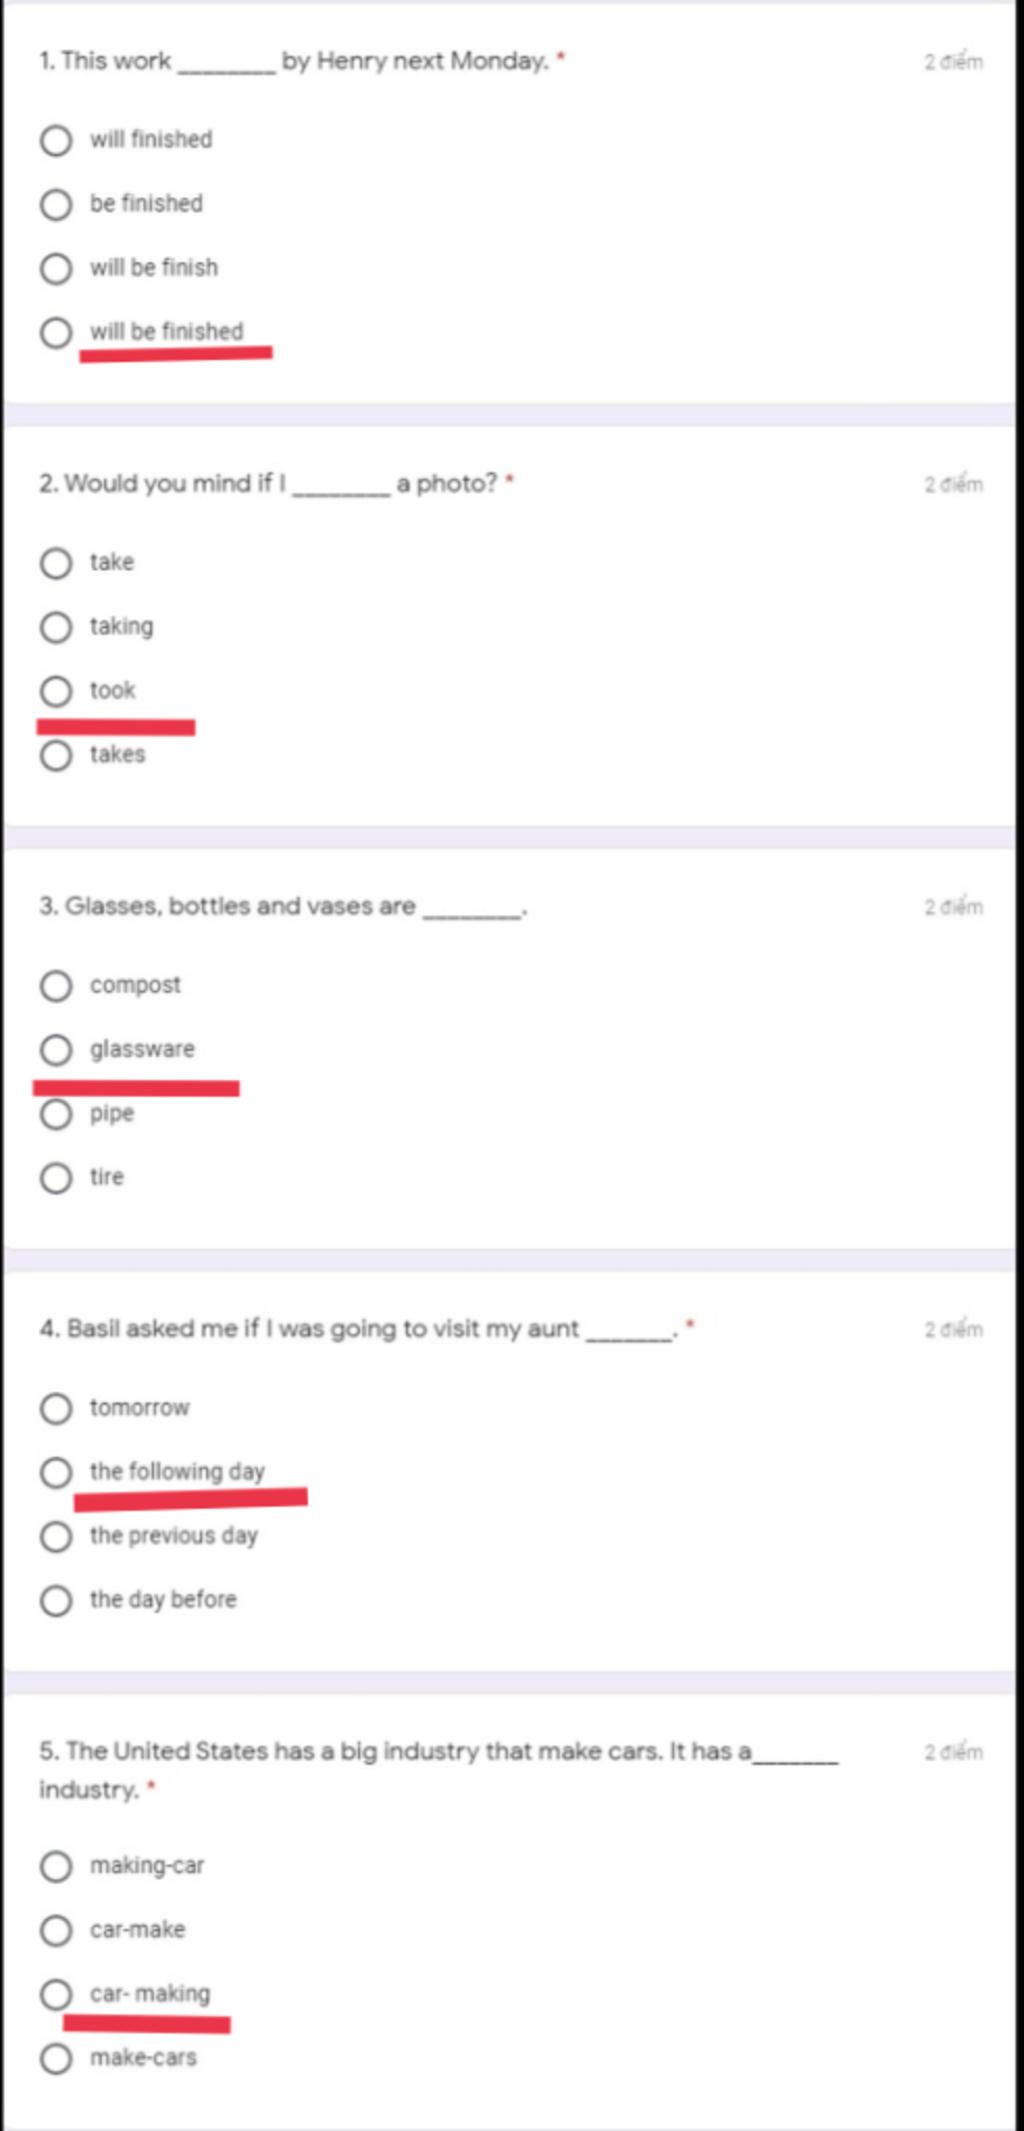The image size is (1024, 2131).
Task: Select 'making-car' for question 5
Action: click(56, 1866)
